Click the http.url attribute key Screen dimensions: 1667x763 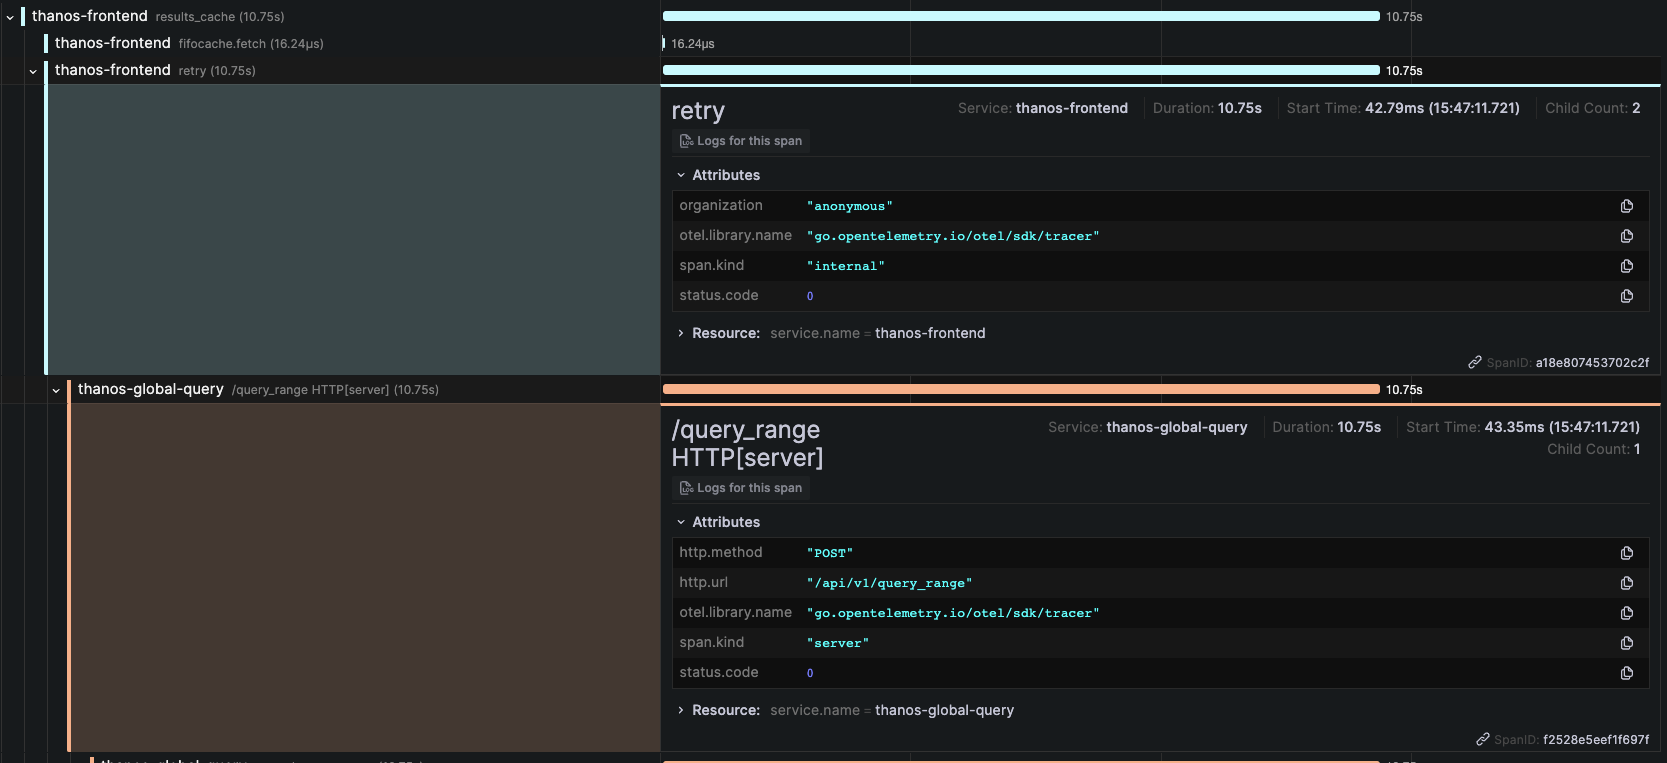[704, 582]
